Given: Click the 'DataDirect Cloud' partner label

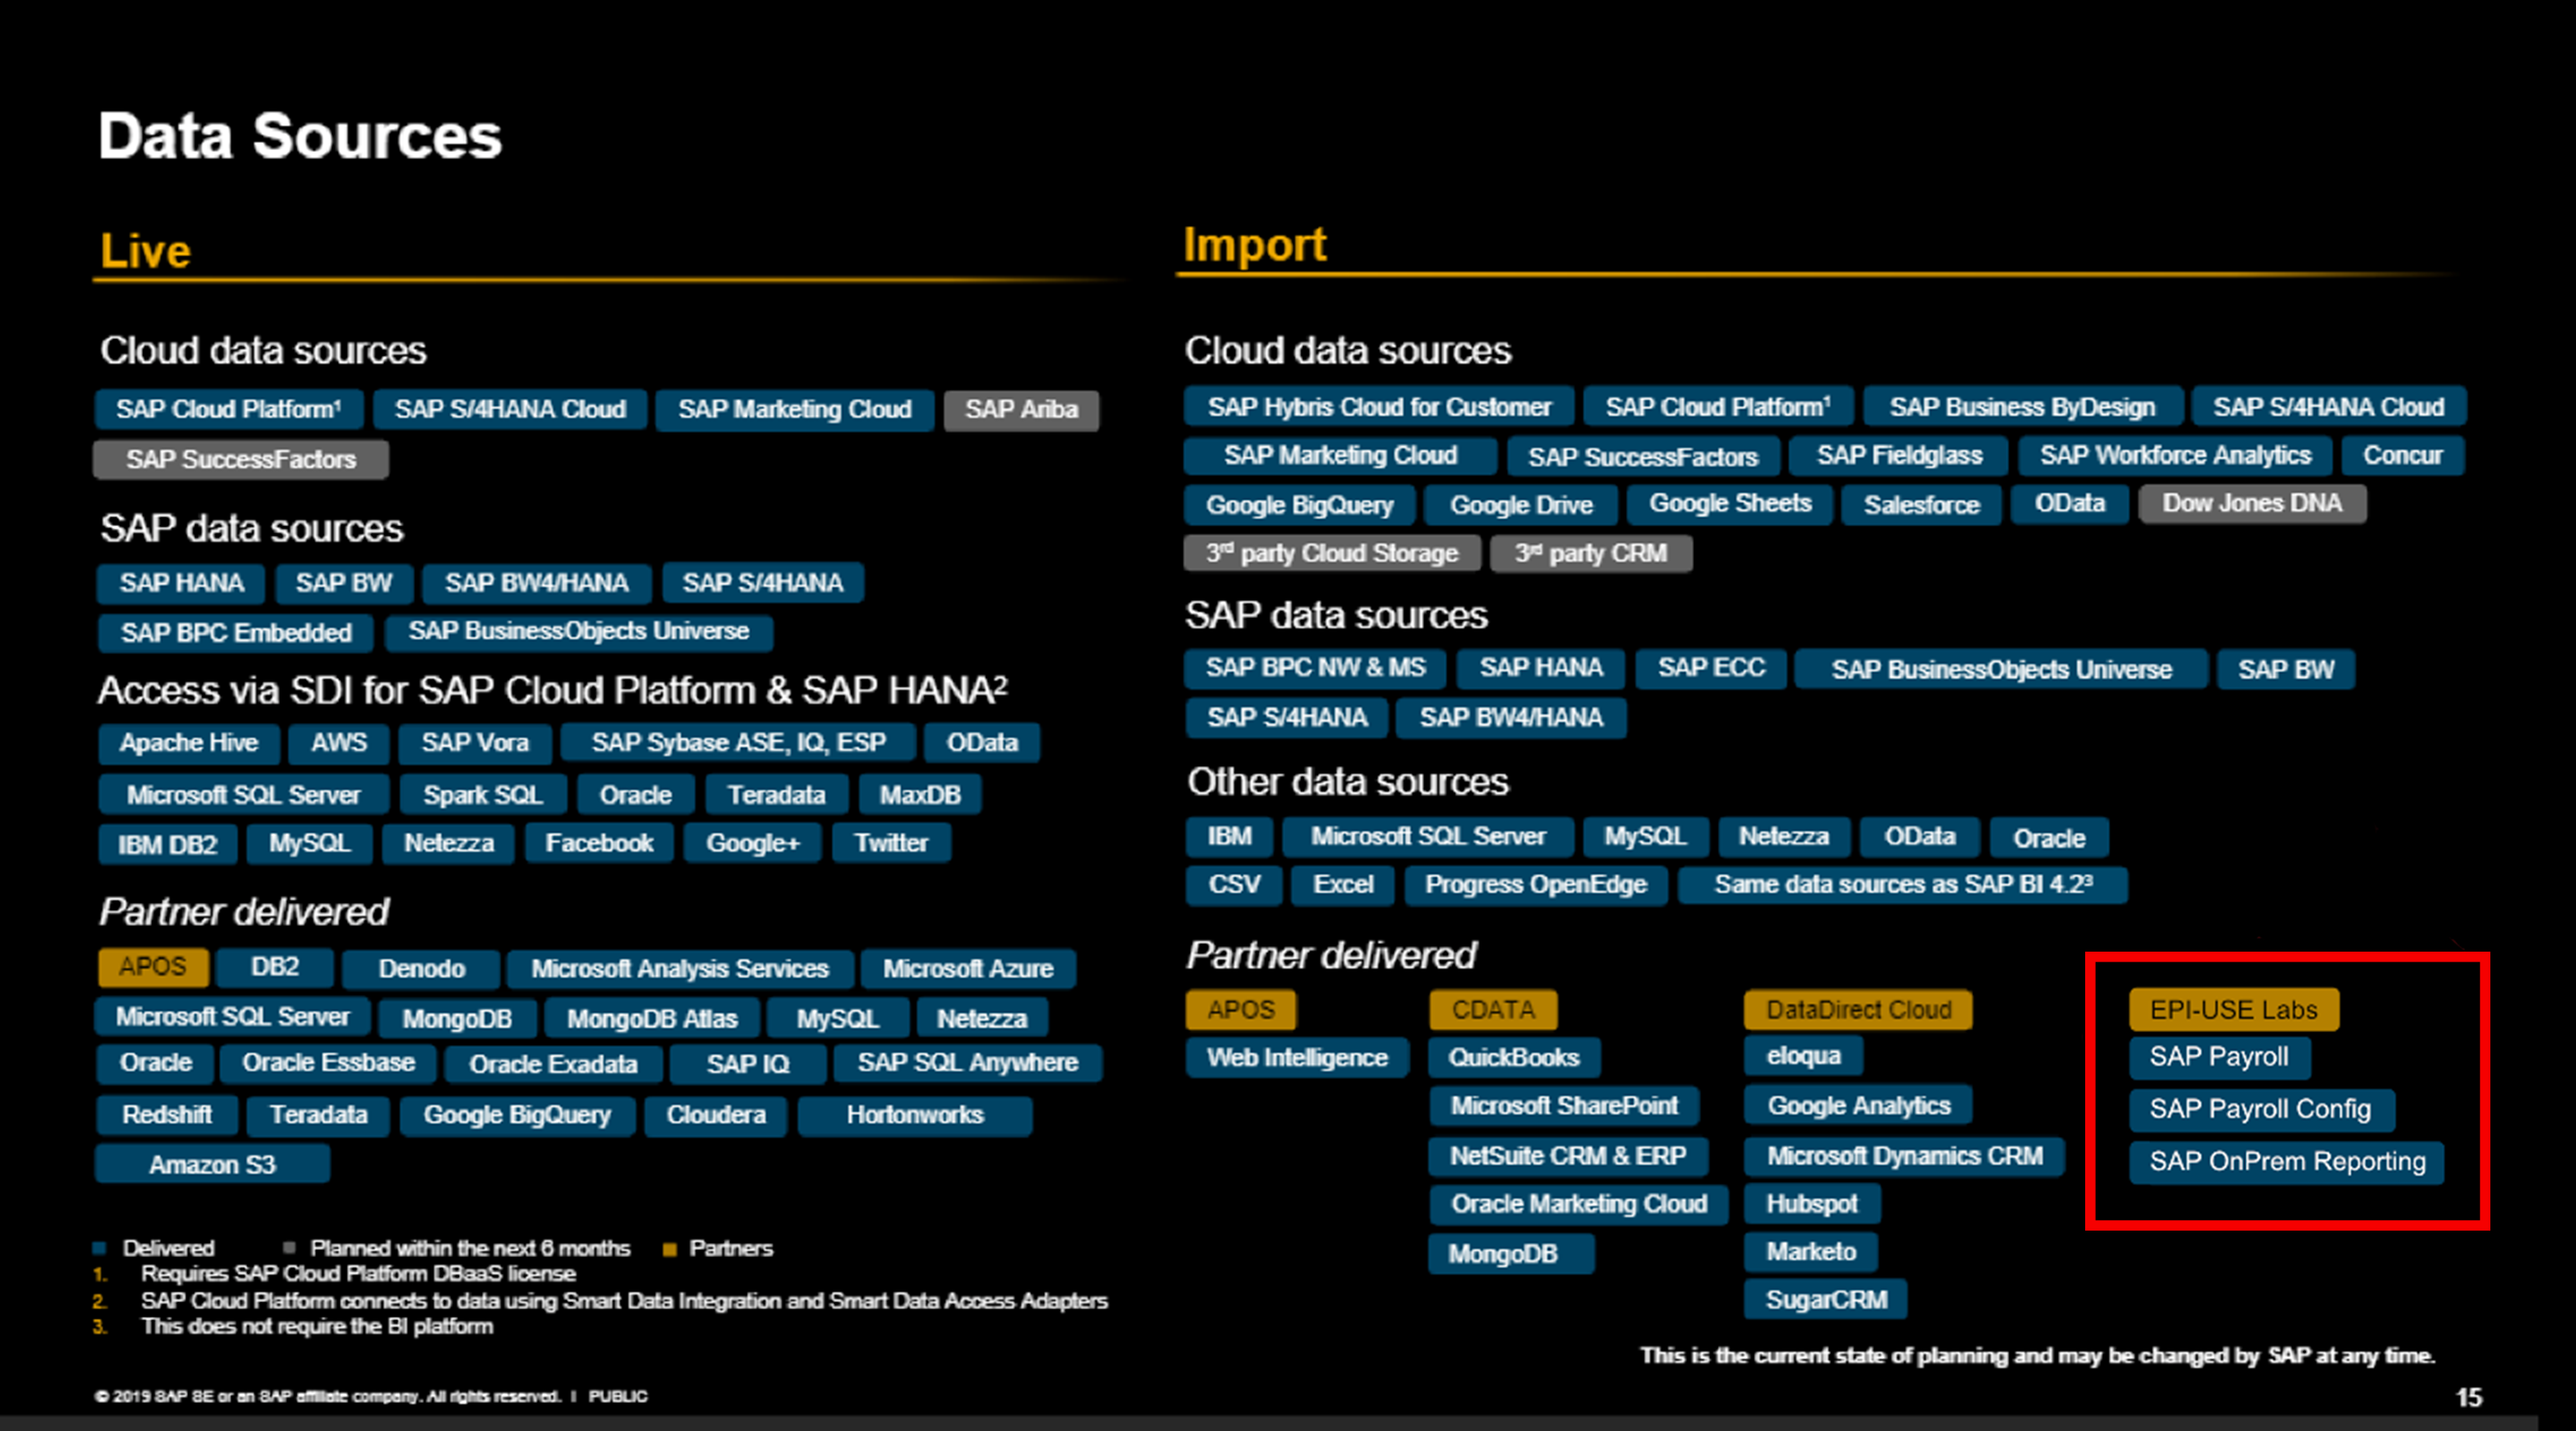Looking at the screenshot, I should pos(1859,1011).
